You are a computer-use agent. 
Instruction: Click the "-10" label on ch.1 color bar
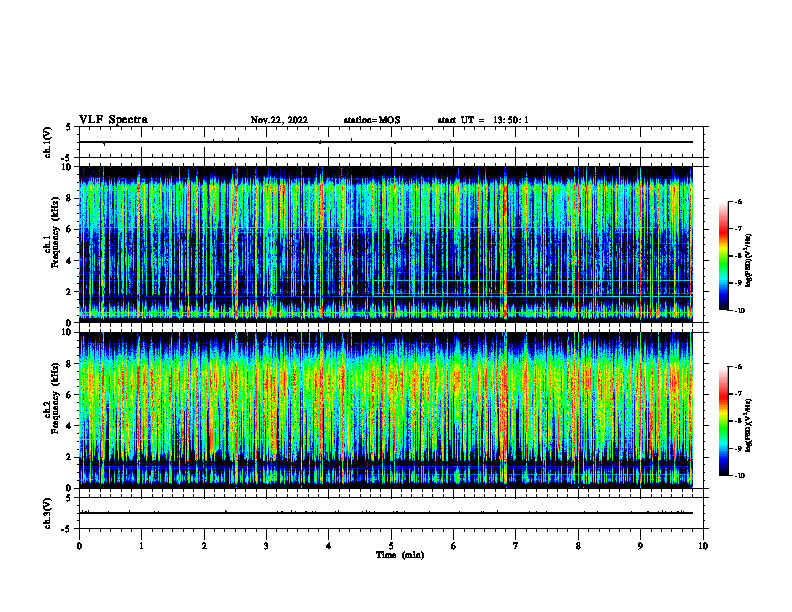point(739,311)
